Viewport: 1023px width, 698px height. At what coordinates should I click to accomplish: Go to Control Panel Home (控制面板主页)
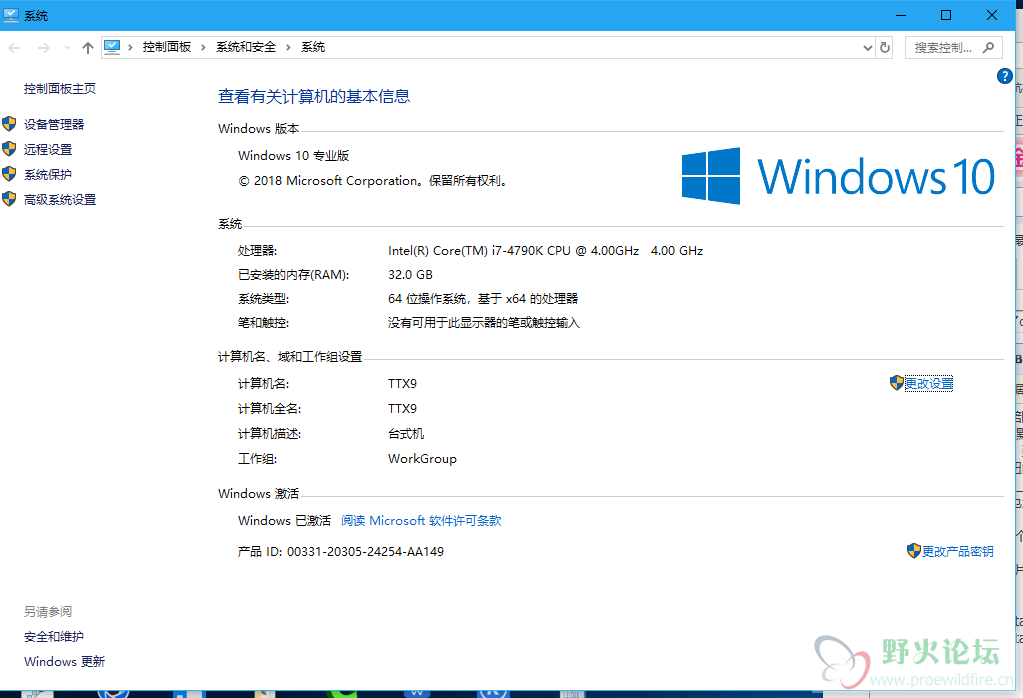point(60,89)
